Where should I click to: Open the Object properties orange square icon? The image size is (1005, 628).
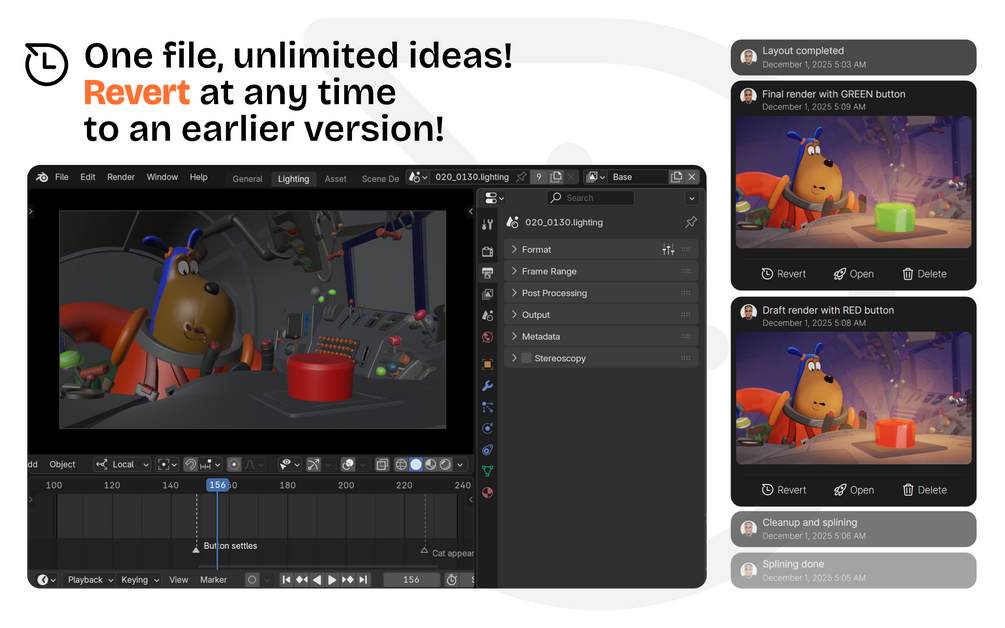point(488,364)
